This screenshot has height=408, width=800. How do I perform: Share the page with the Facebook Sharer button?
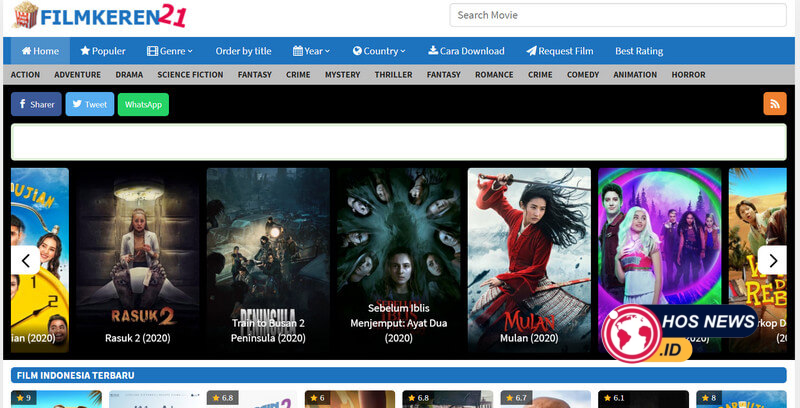[36, 104]
